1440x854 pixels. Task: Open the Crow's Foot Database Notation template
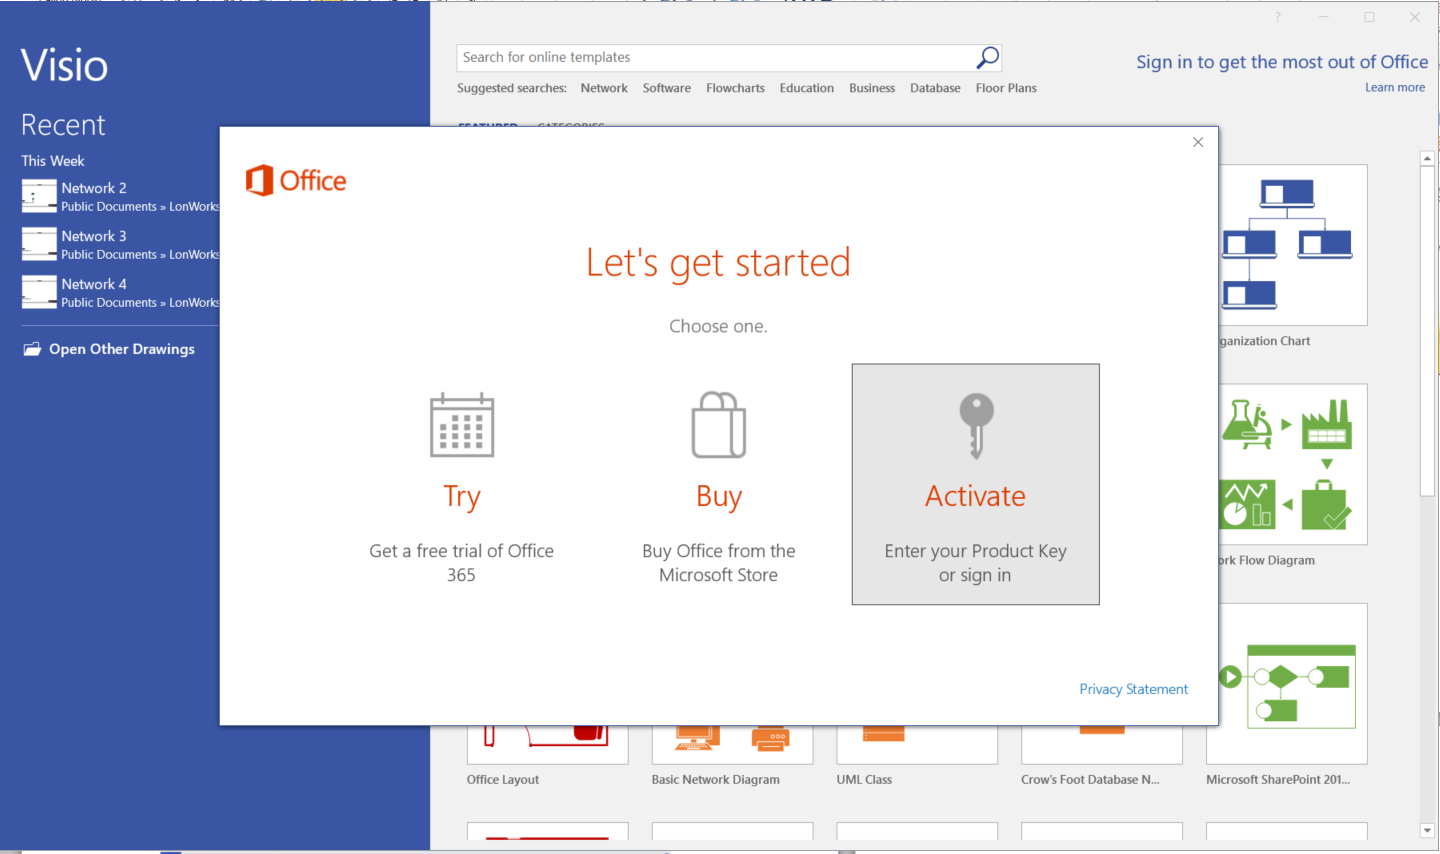[1102, 745]
